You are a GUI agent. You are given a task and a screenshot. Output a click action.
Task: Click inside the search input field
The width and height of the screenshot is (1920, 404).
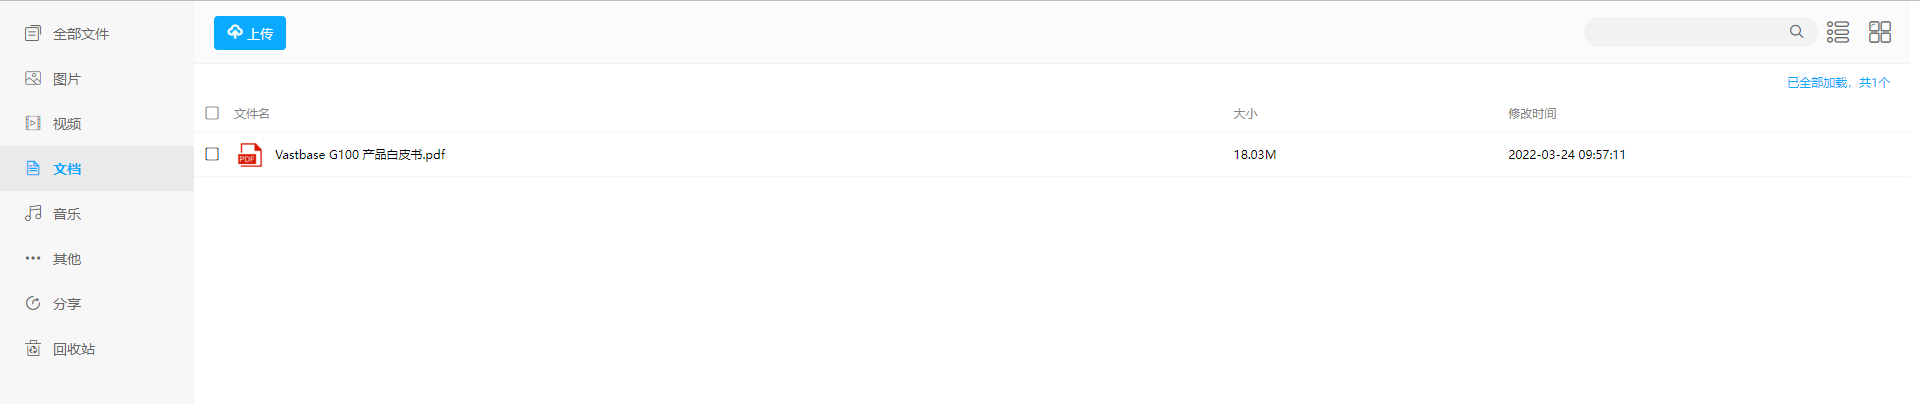(1685, 32)
